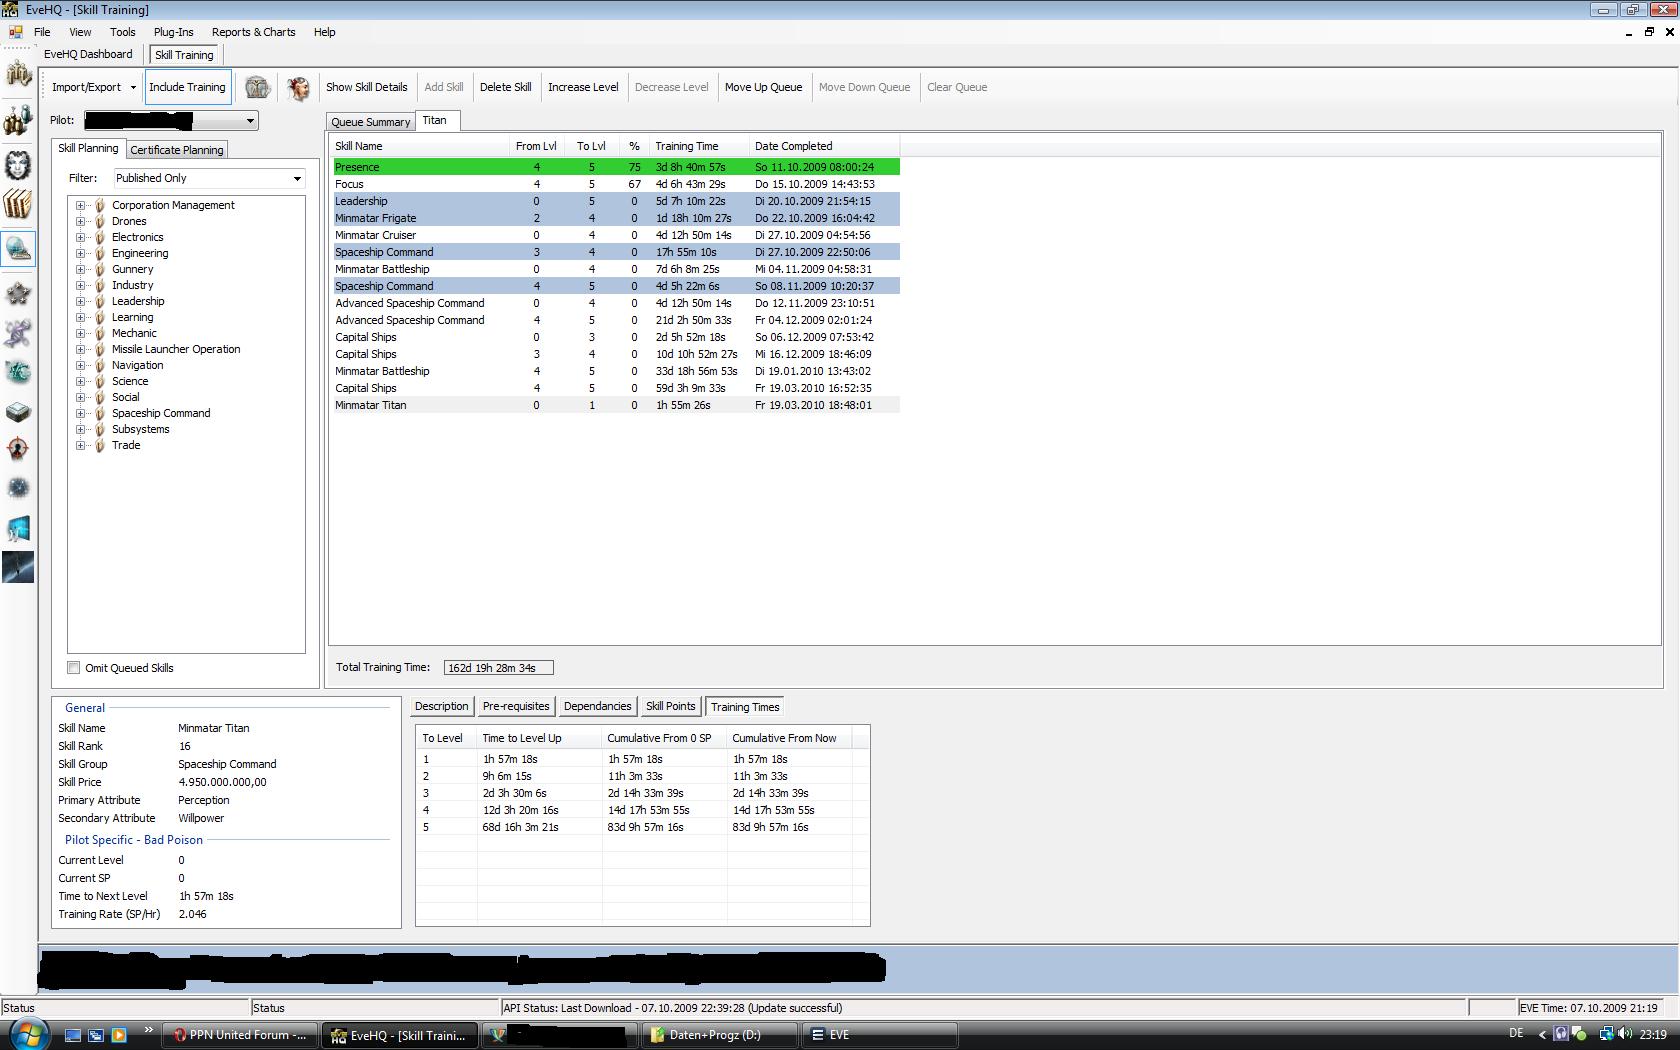Click the Increase Level button

[583, 87]
